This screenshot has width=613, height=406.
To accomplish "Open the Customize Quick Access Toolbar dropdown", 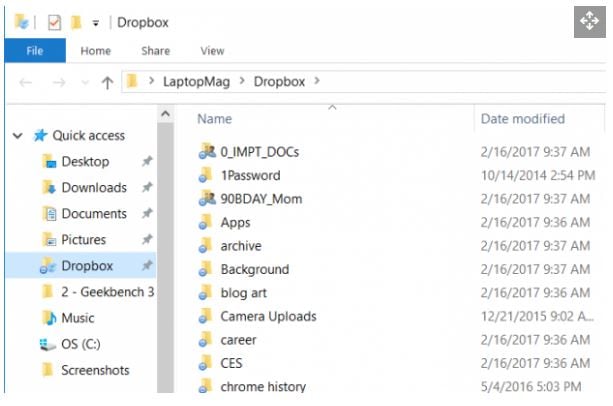I will [95, 23].
